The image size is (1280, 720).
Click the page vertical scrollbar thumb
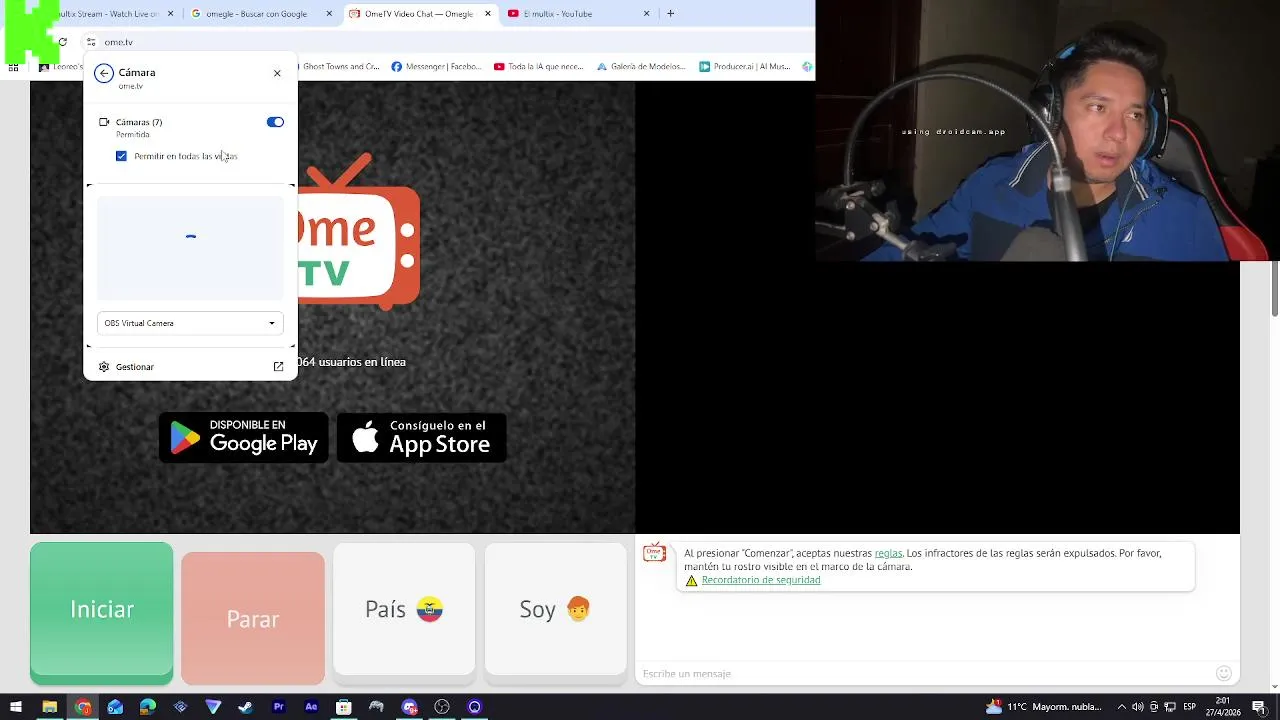1274,290
